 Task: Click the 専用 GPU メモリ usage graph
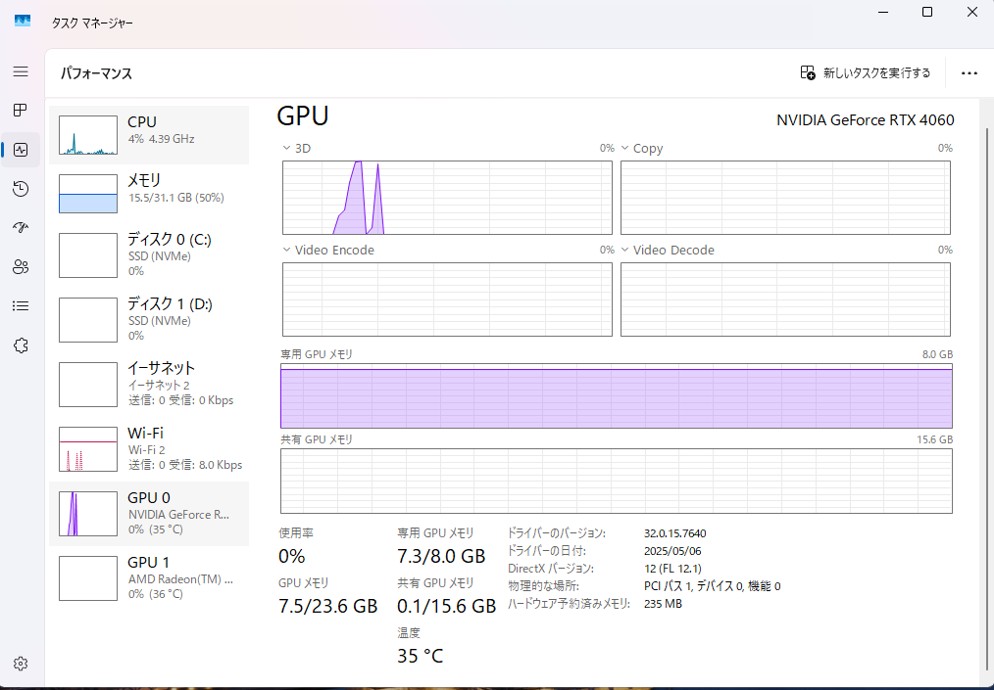(616, 396)
